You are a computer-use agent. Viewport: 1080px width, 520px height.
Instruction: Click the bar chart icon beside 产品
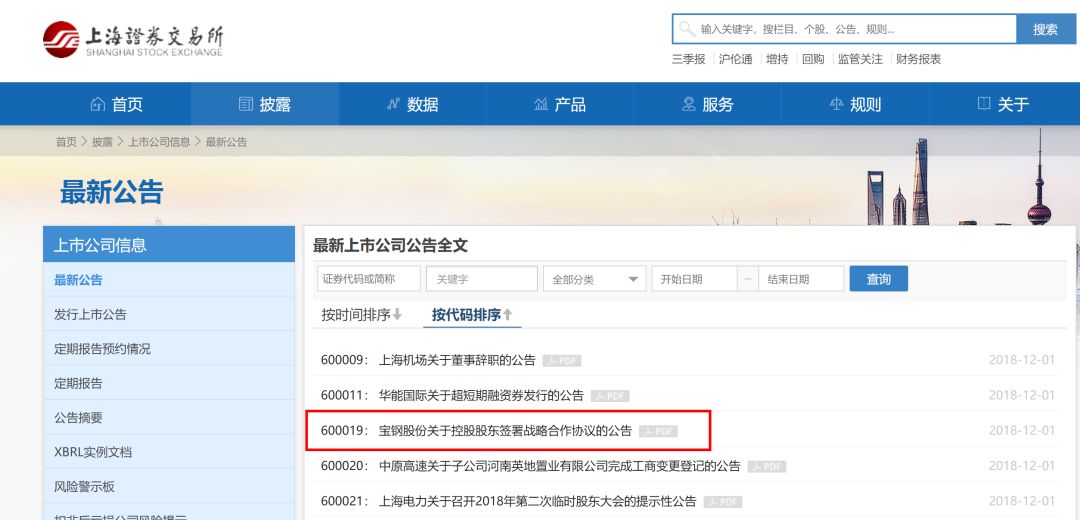pos(541,104)
